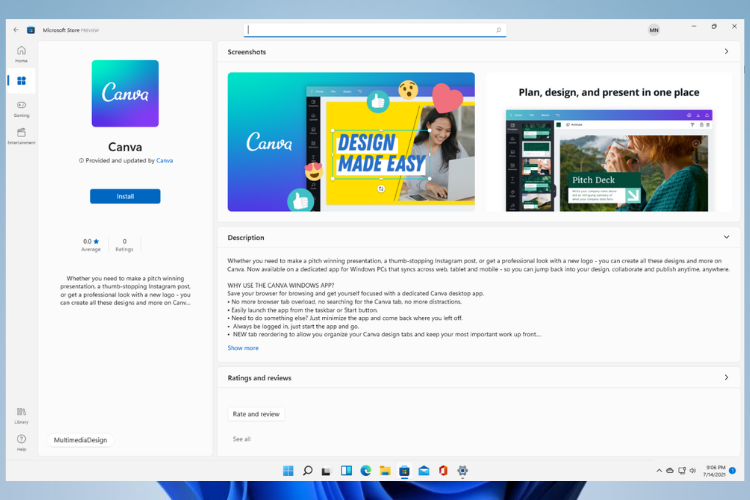Click the OneDrive cloud icon in tray

[x=670, y=471]
